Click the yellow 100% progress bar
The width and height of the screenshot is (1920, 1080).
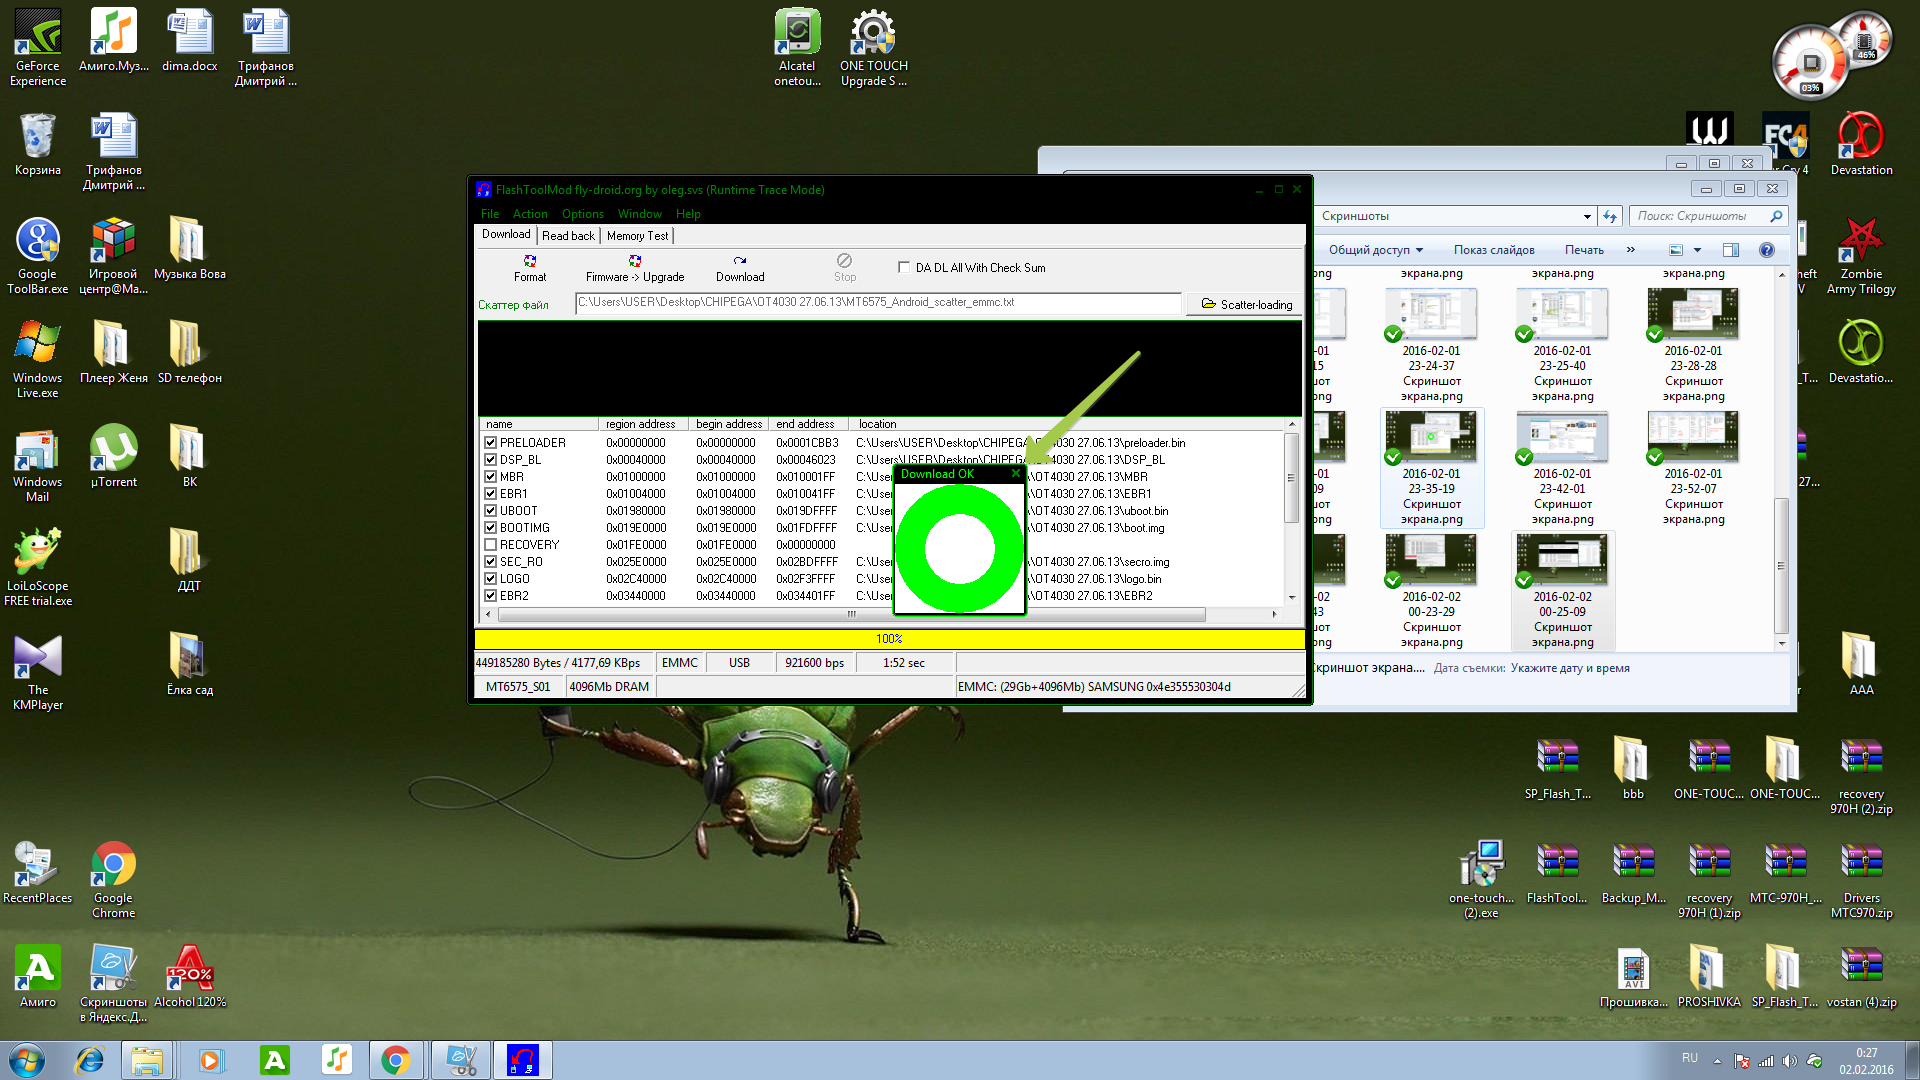[889, 639]
